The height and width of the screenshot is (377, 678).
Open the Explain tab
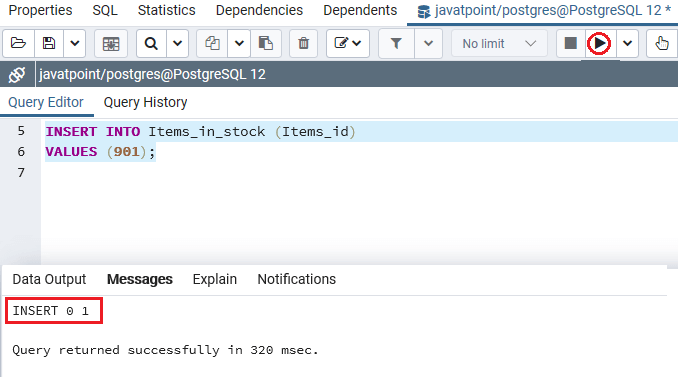(214, 279)
